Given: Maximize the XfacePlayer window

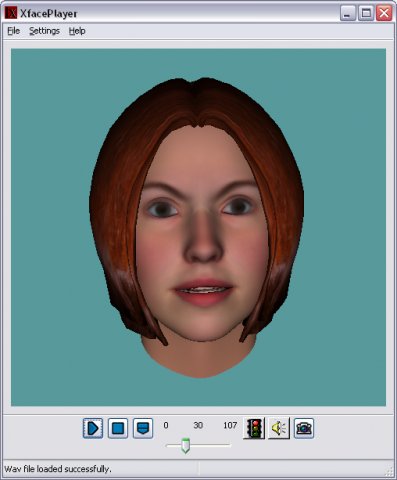Looking at the screenshot, I should pos(366,13).
